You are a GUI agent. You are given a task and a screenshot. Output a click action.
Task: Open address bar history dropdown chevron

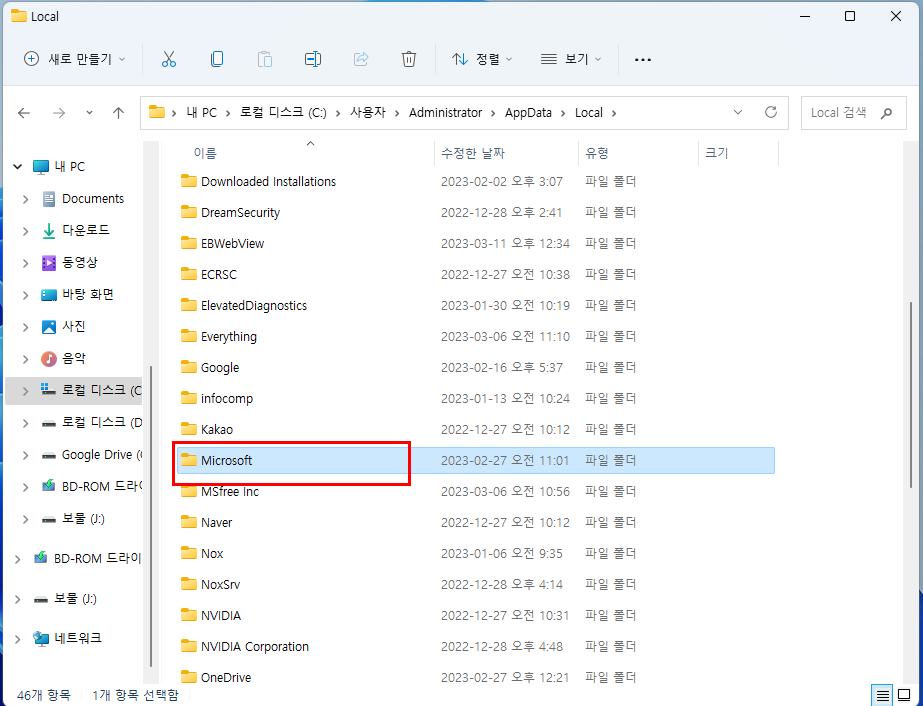coord(738,112)
